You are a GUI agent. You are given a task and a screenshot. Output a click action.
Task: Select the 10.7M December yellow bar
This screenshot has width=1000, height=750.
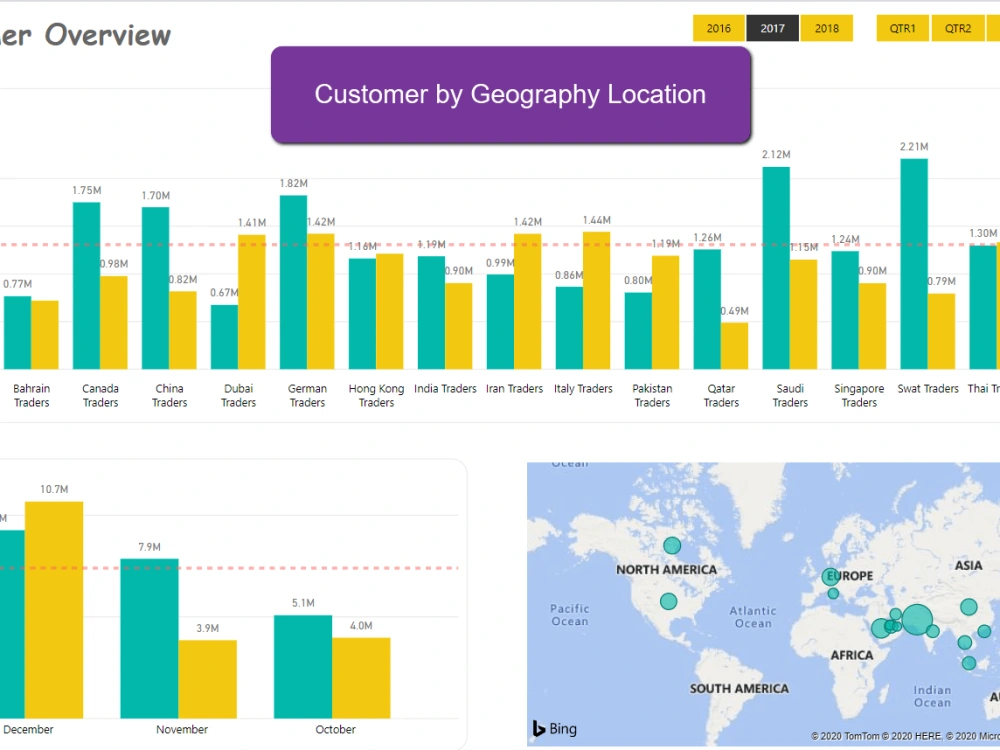pos(55,610)
